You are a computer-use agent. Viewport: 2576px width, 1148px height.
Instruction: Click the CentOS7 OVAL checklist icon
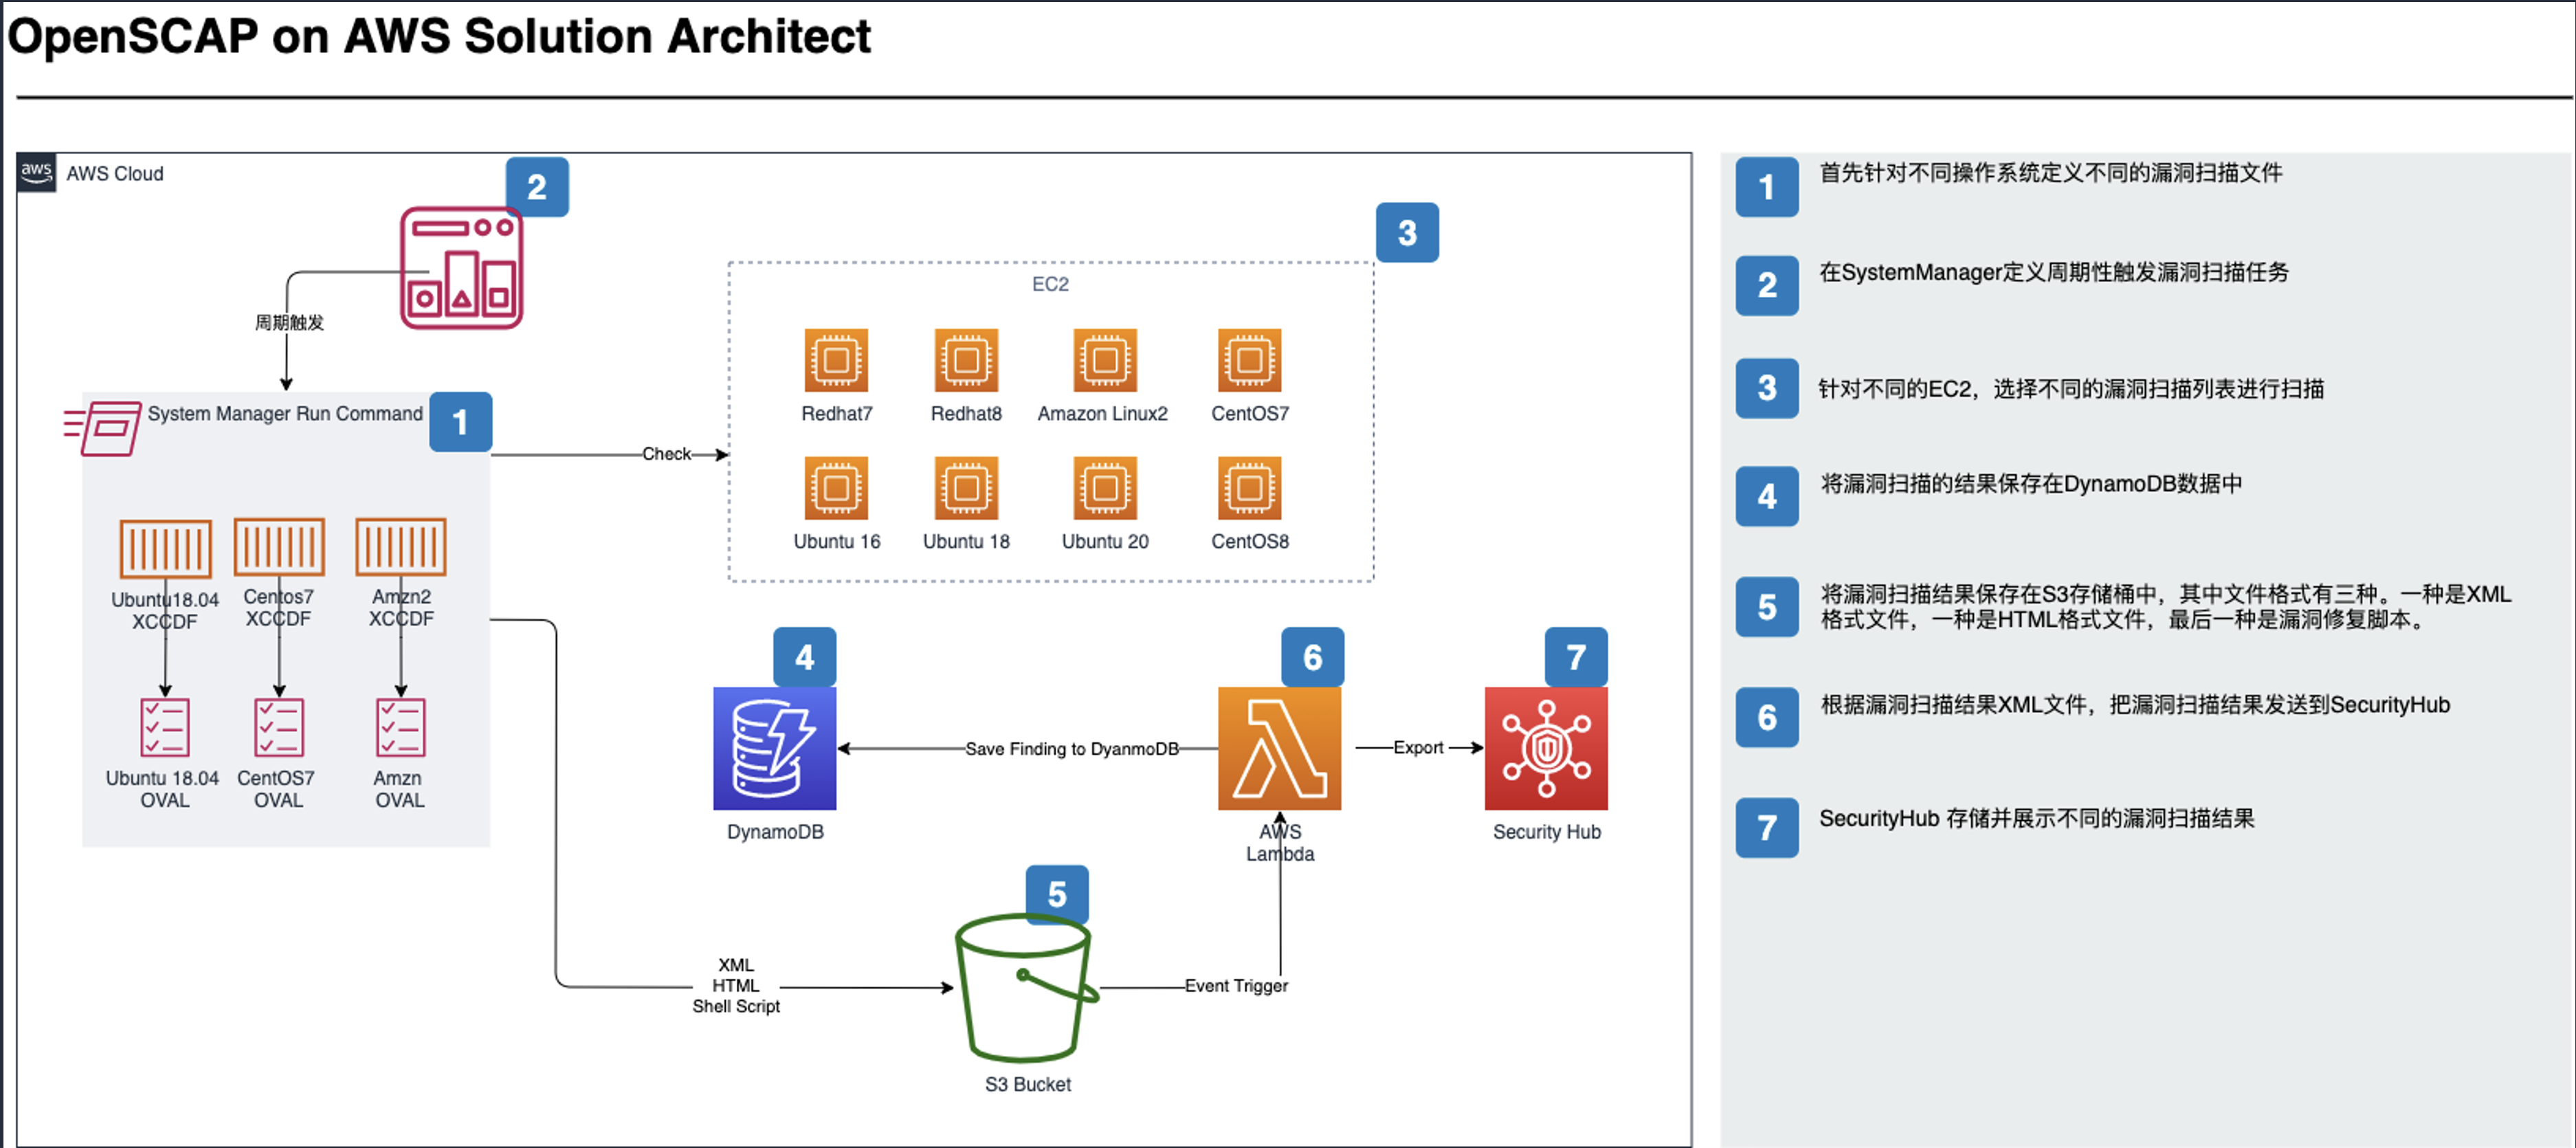pyautogui.click(x=279, y=727)
